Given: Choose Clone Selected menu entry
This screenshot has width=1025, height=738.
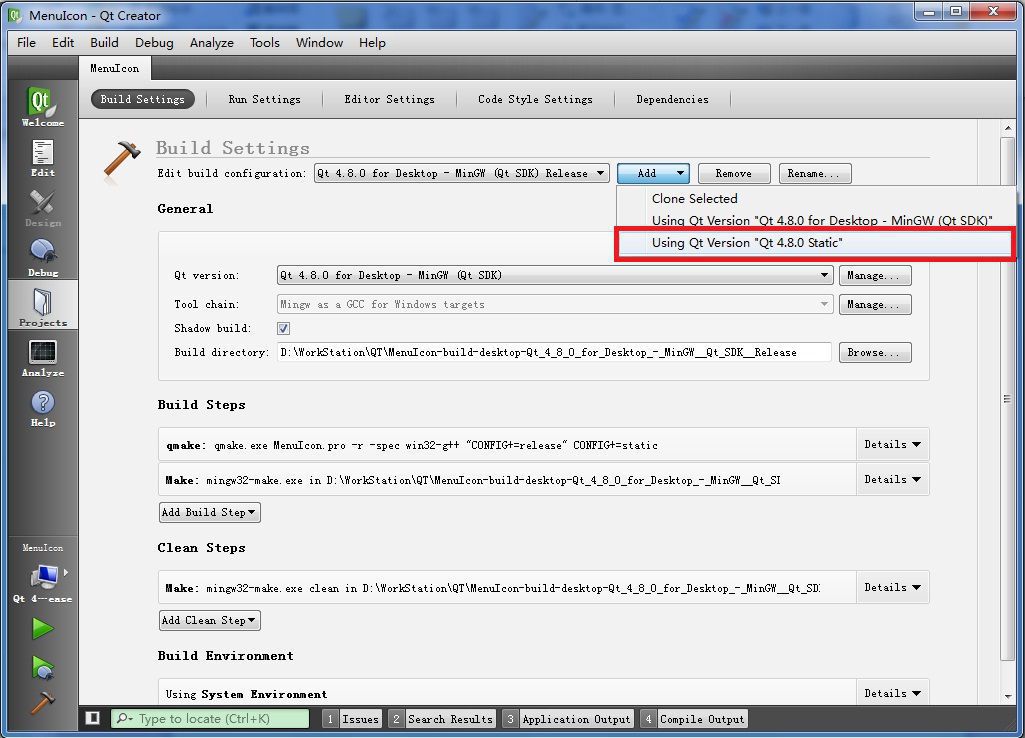Looking at the screenshot, I should [815, 199].
